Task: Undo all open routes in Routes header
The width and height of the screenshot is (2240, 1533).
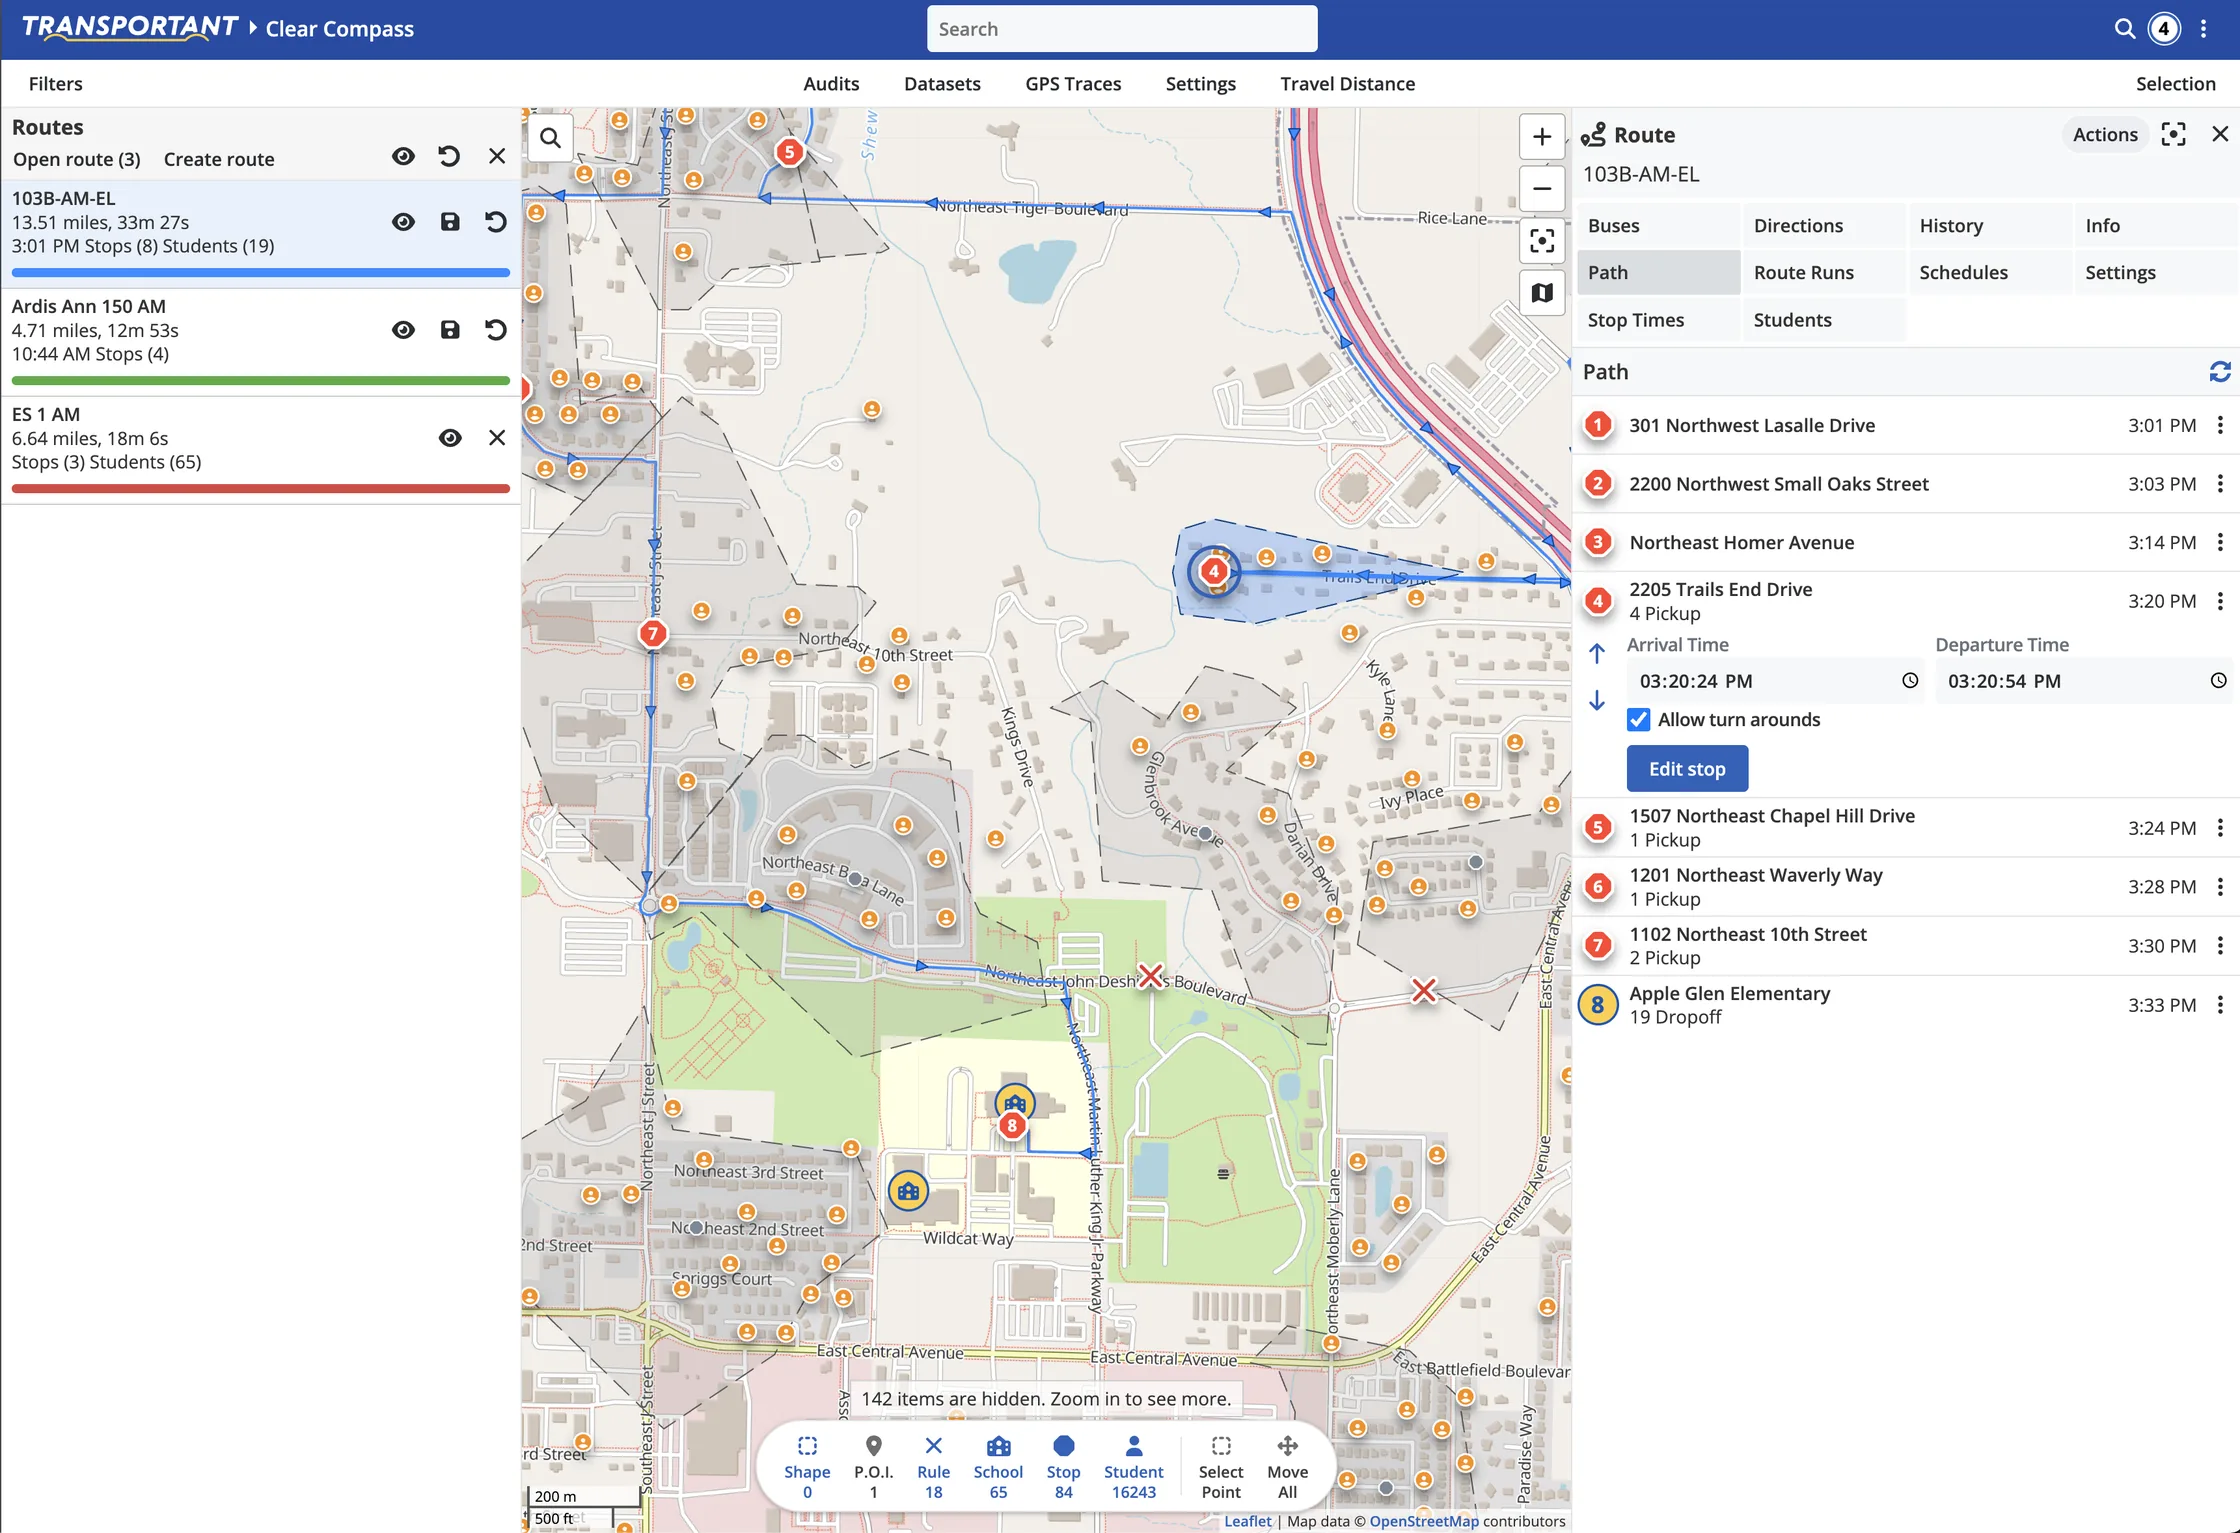Action: coord(449,156)
